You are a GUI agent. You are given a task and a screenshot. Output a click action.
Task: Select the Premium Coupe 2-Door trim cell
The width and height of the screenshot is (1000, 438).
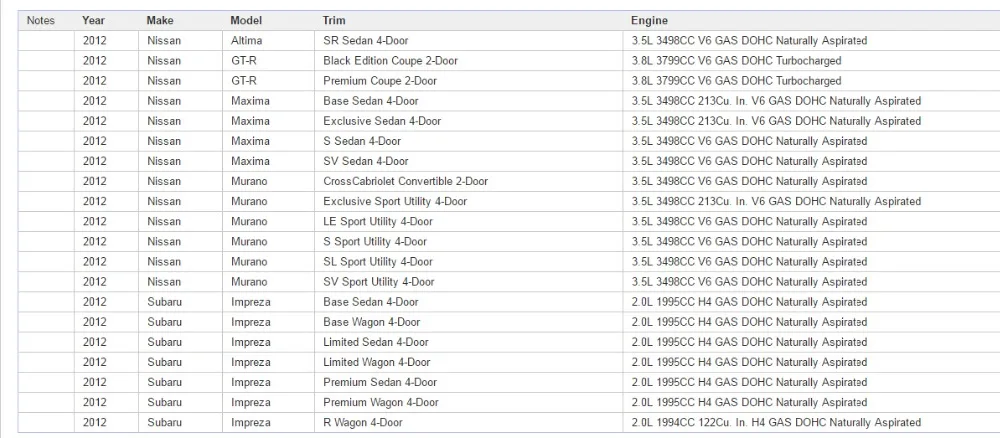pos(469,81)
